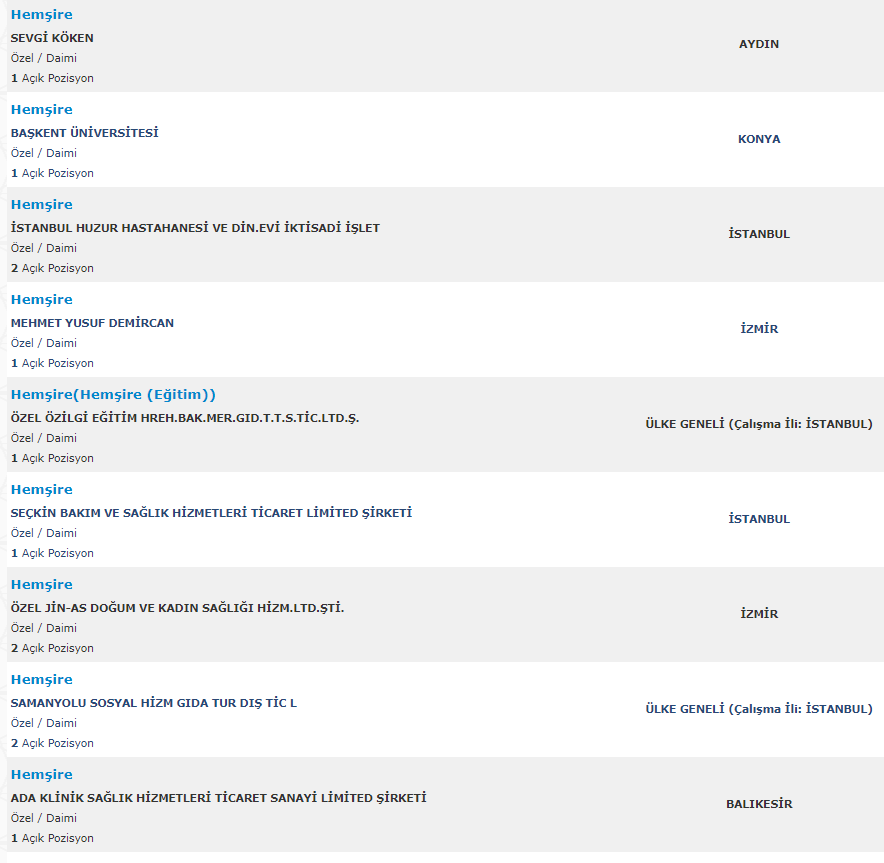The height and width of the screenshot is (863, 884).
Task: Open the Hemşire title above ADA KLİNİK SAĞLIK
Action: click(41, 775)
